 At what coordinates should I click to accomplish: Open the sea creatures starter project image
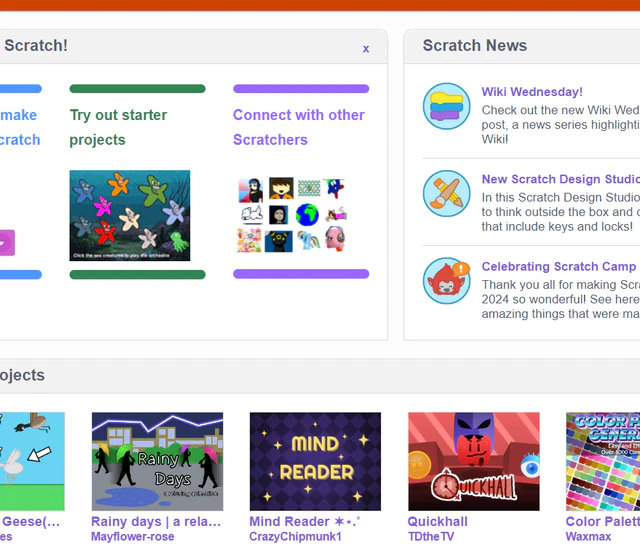(x=129, y=215)
